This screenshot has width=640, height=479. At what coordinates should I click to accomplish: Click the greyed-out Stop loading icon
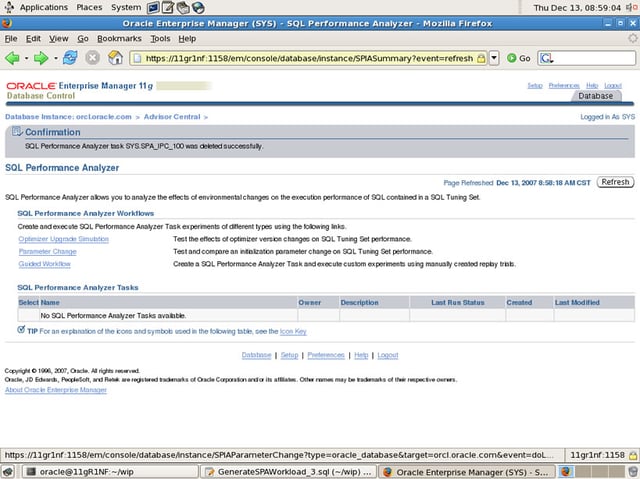pos(93,58)
